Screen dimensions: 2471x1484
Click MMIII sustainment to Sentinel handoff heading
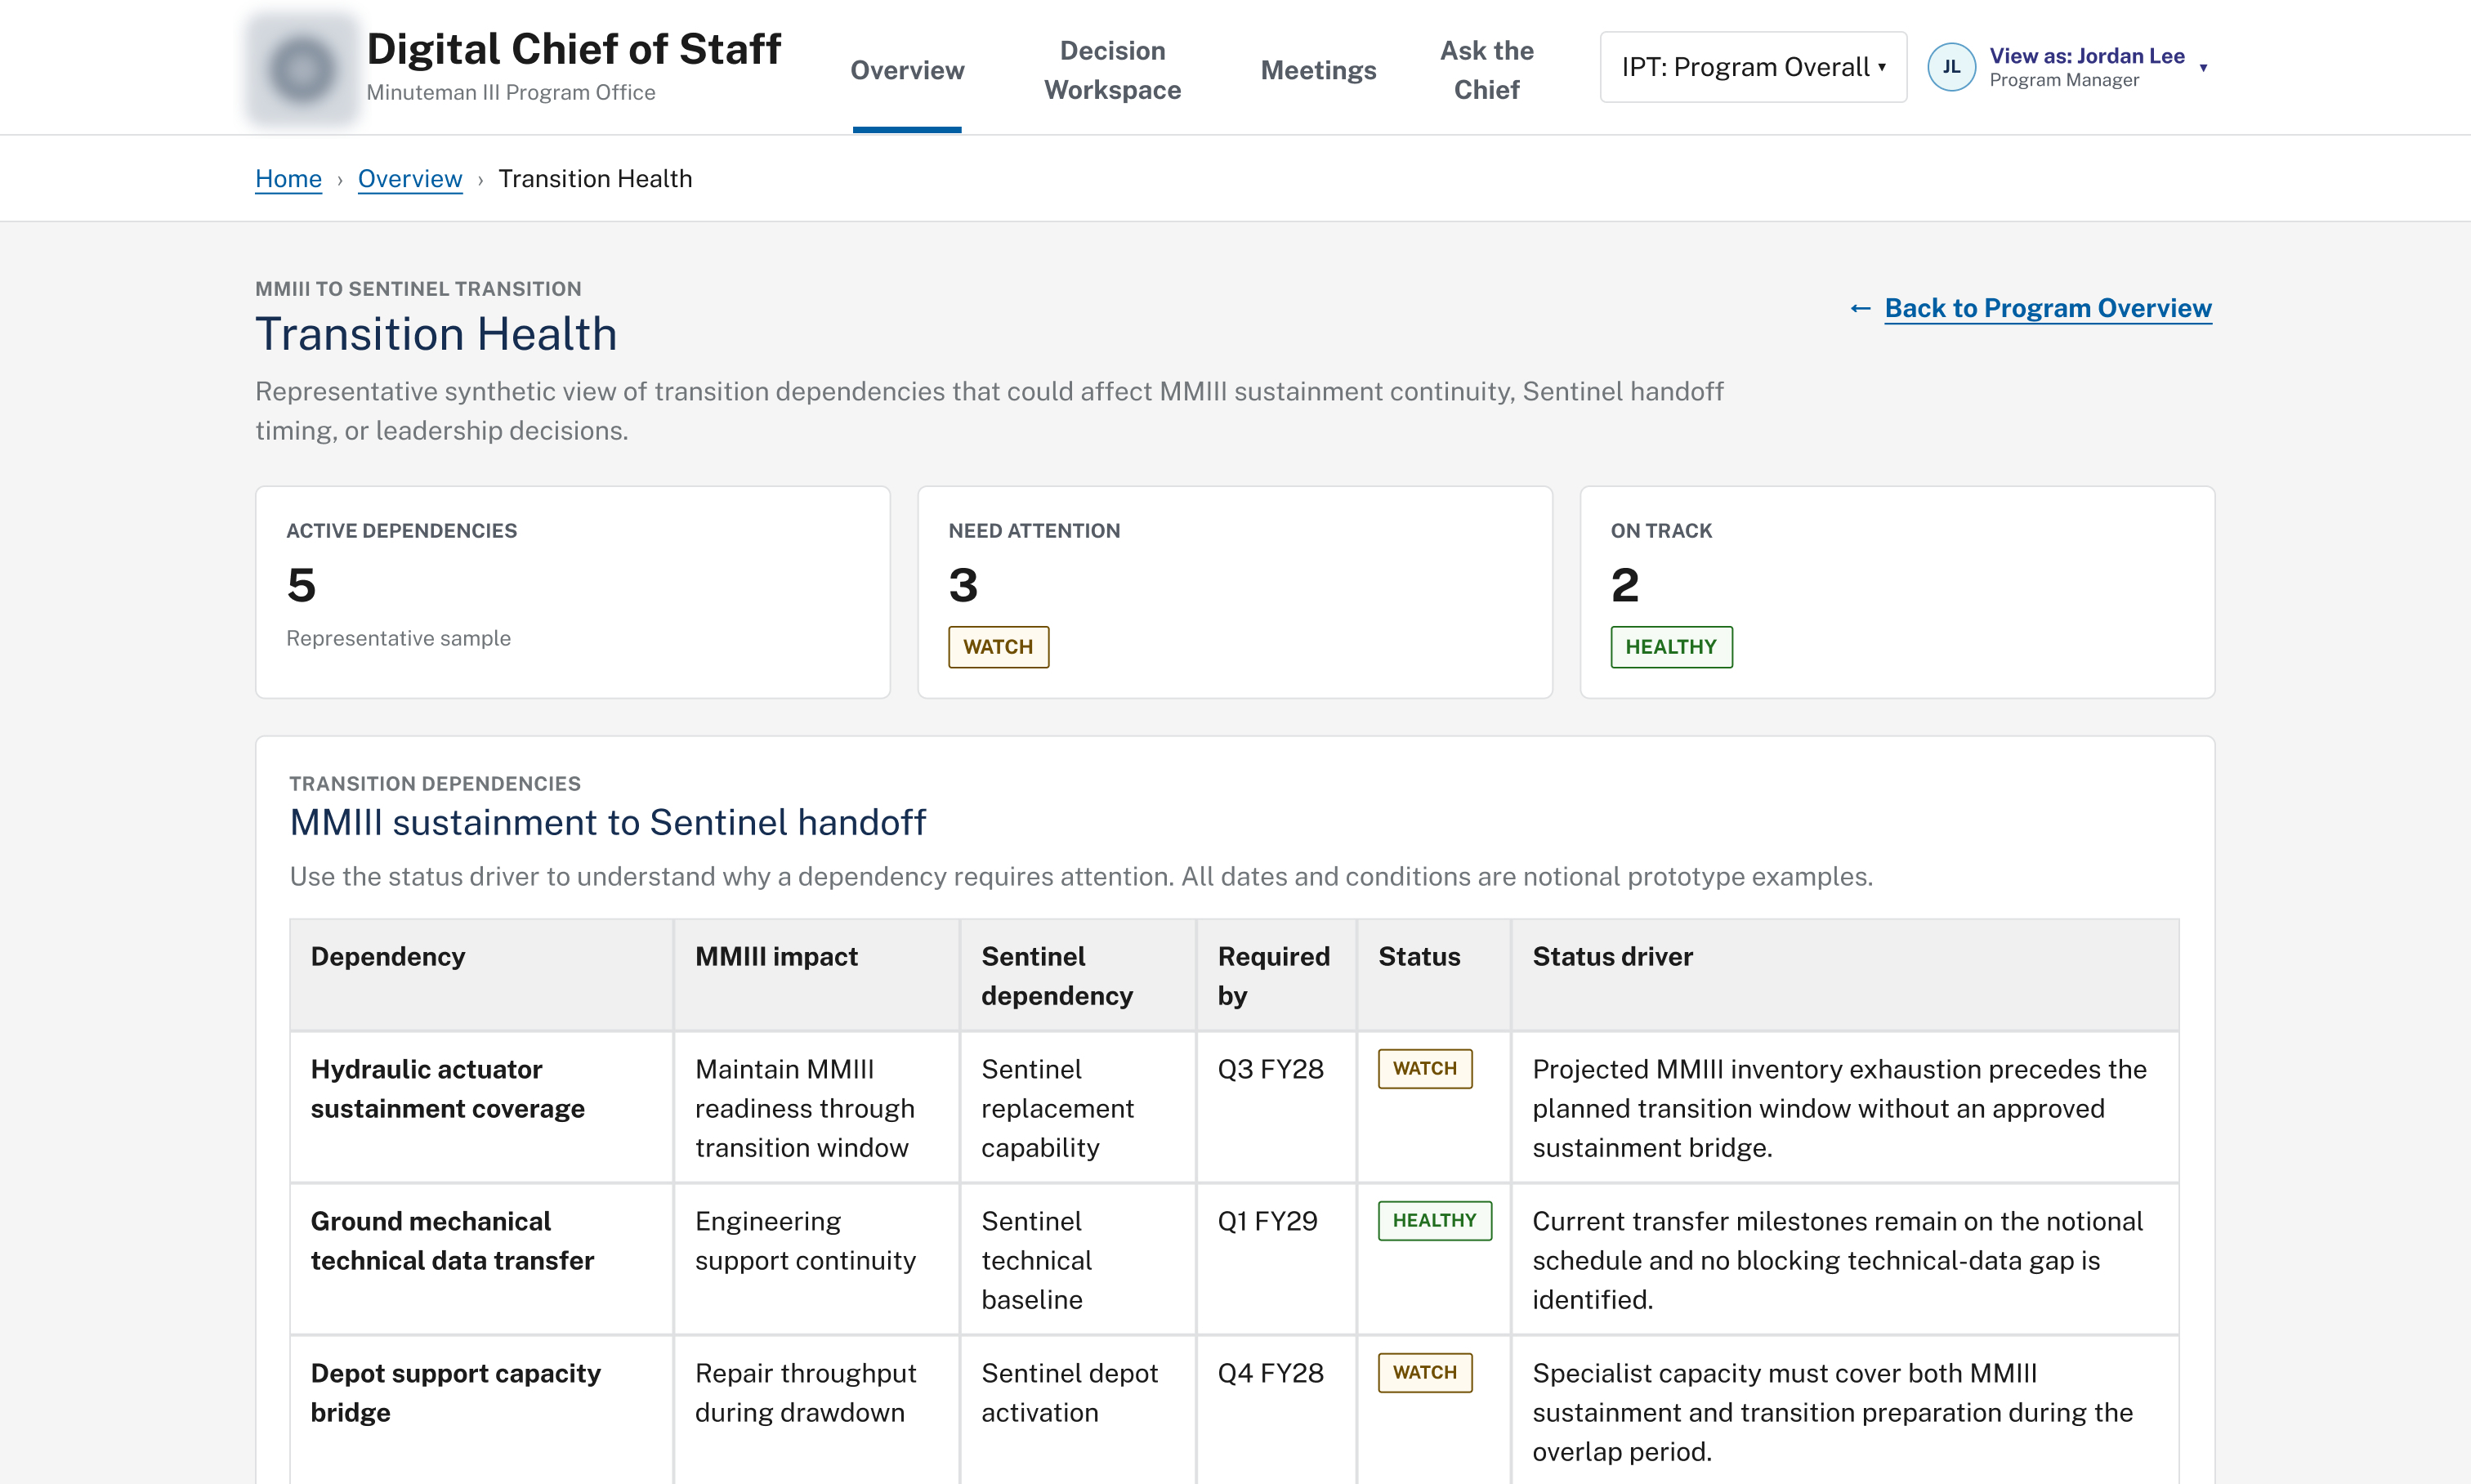pos(608,822)
